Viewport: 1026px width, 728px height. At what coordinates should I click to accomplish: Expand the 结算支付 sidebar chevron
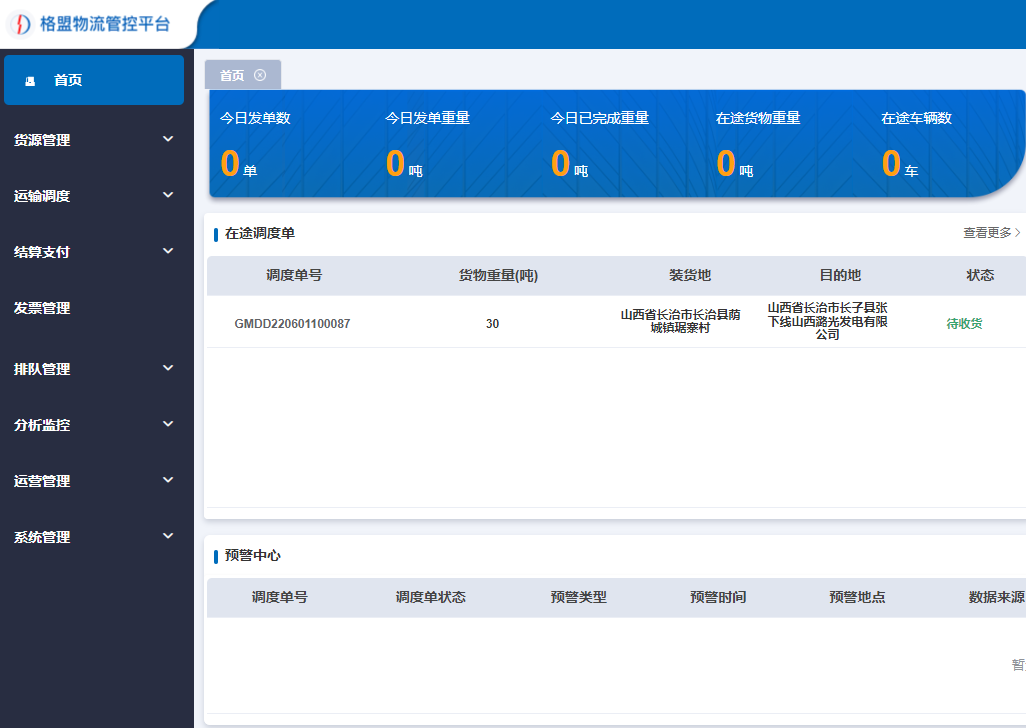tap(168, 251)
